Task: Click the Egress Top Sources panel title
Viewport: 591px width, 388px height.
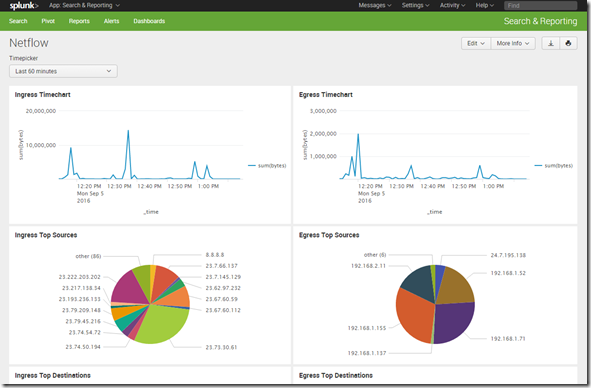Action: 329,235
